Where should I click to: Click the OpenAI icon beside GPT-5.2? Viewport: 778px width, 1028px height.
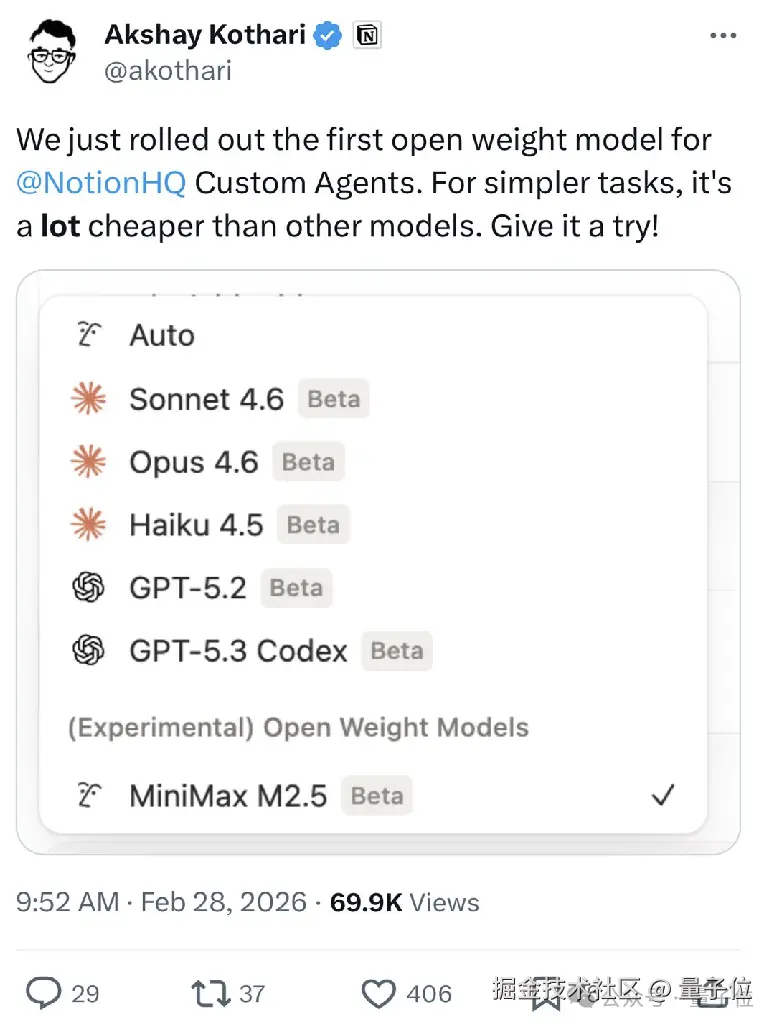pyautogui.click(x=89, y=588)
